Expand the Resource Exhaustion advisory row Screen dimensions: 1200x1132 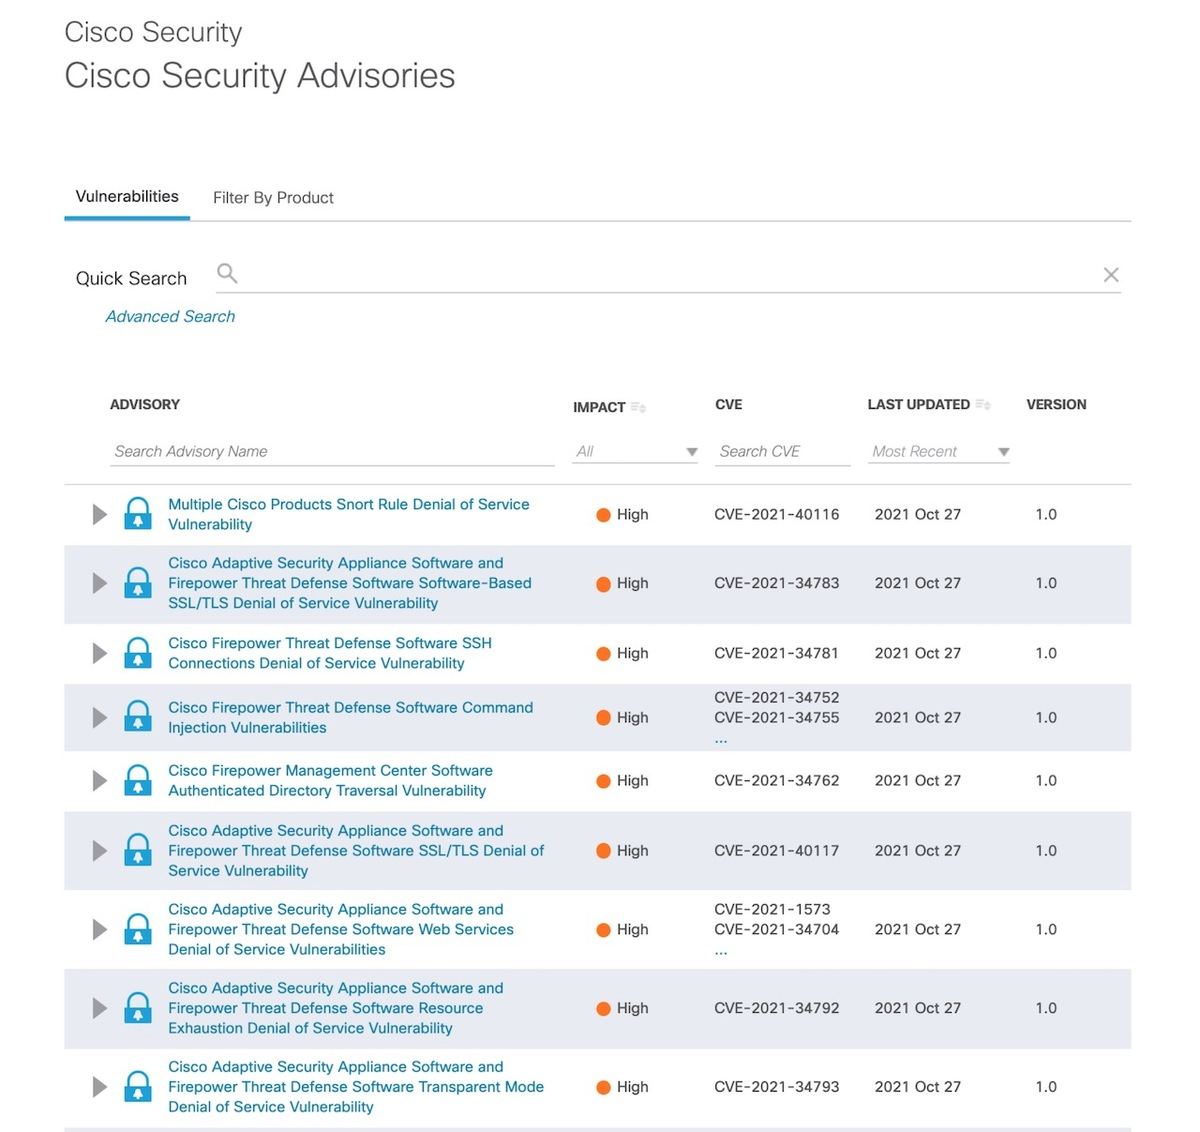[x=99, y=1008]
